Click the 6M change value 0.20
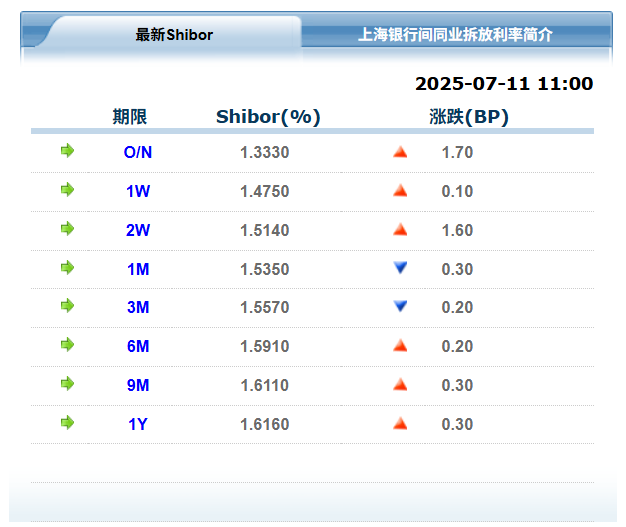Viewport: 626px width, 527px height. coord(457,347)
